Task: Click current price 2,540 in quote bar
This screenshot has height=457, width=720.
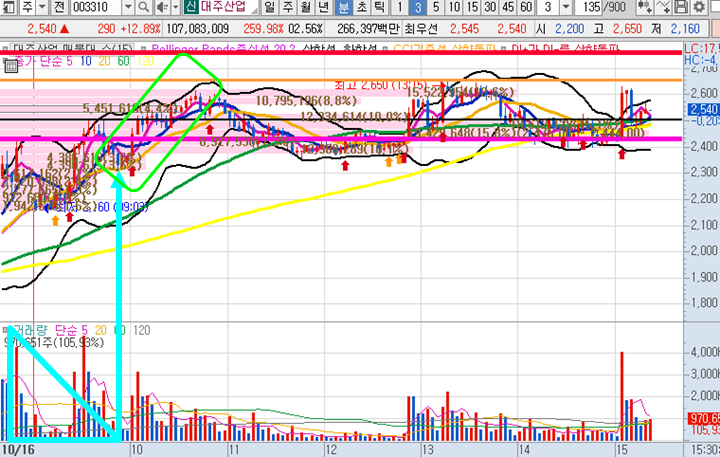Action: click(x=42, y=29)
